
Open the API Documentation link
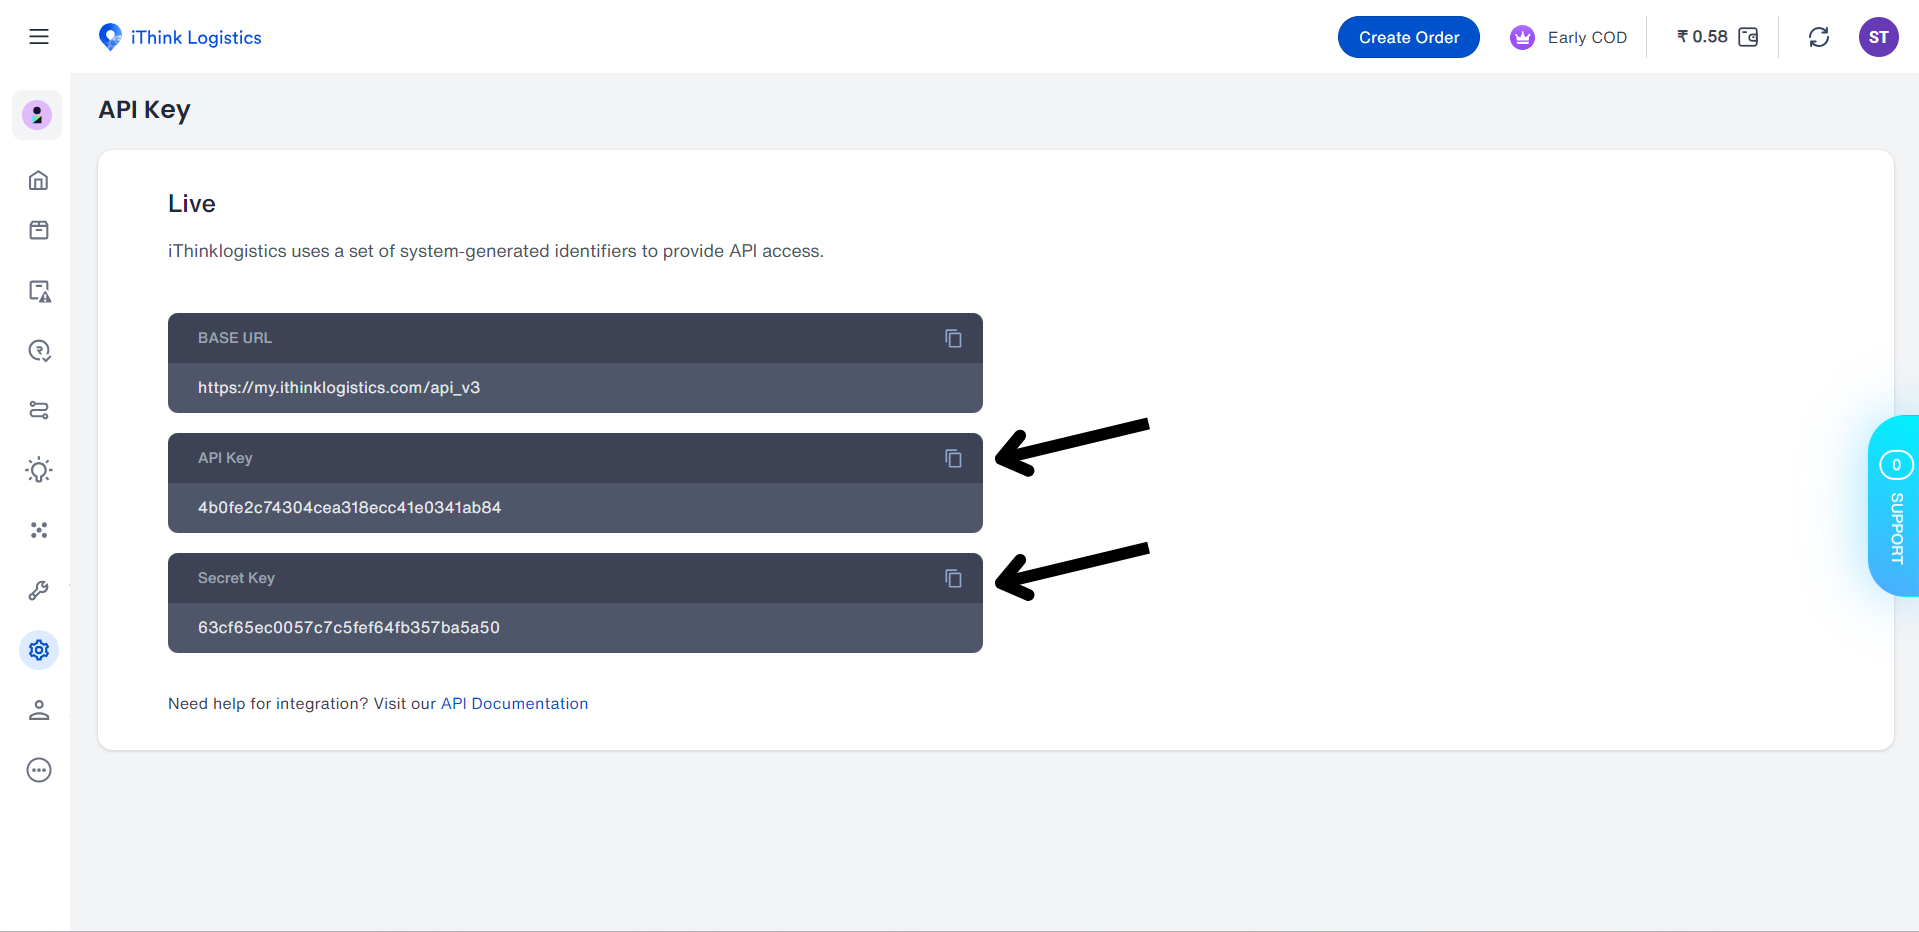point(514,703)
